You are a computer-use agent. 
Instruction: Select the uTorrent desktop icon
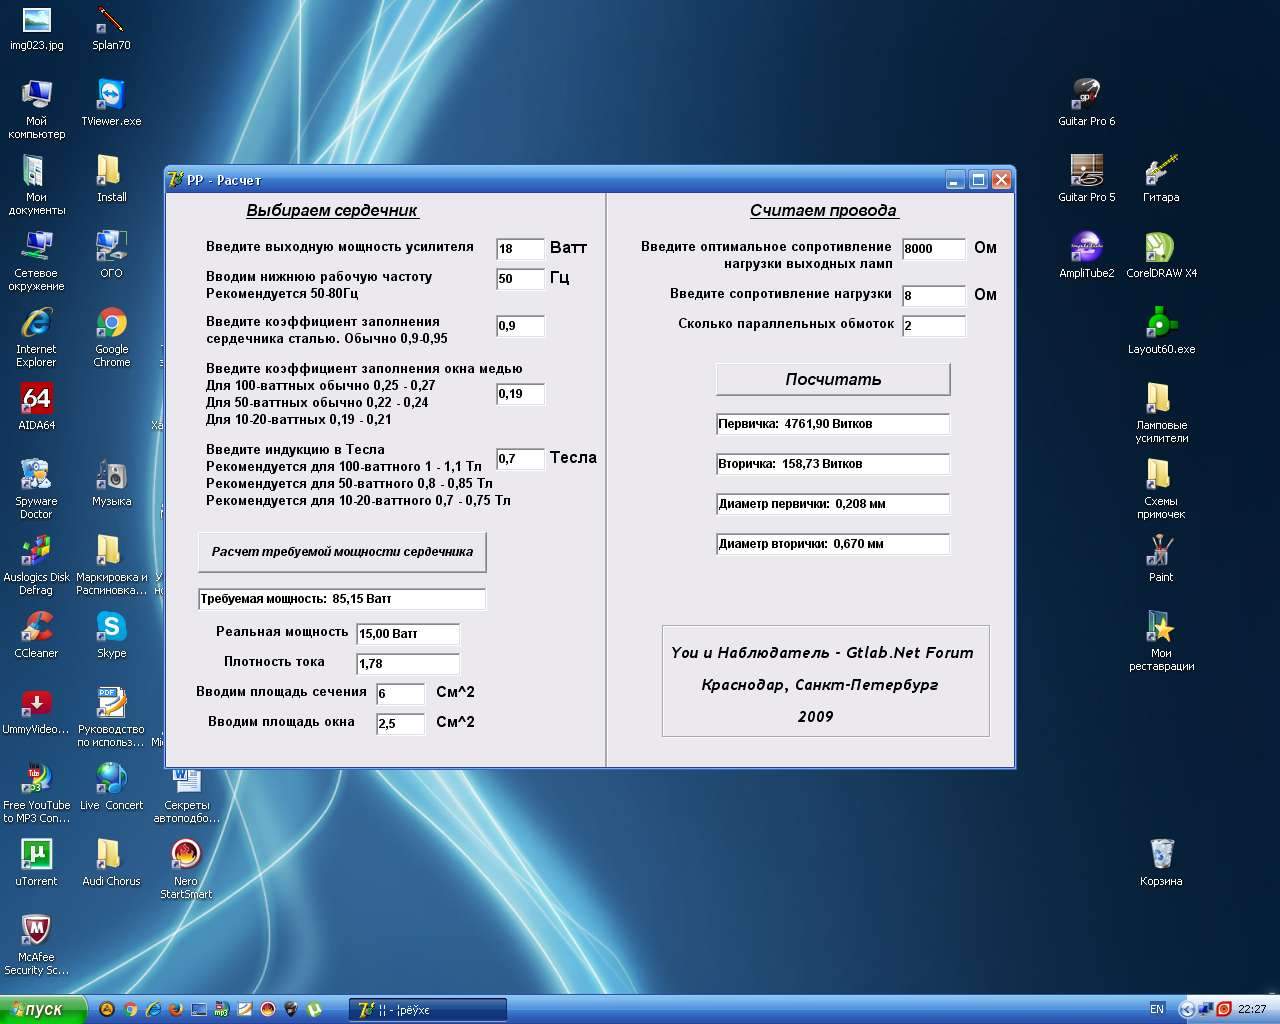[x=36, y=856]
